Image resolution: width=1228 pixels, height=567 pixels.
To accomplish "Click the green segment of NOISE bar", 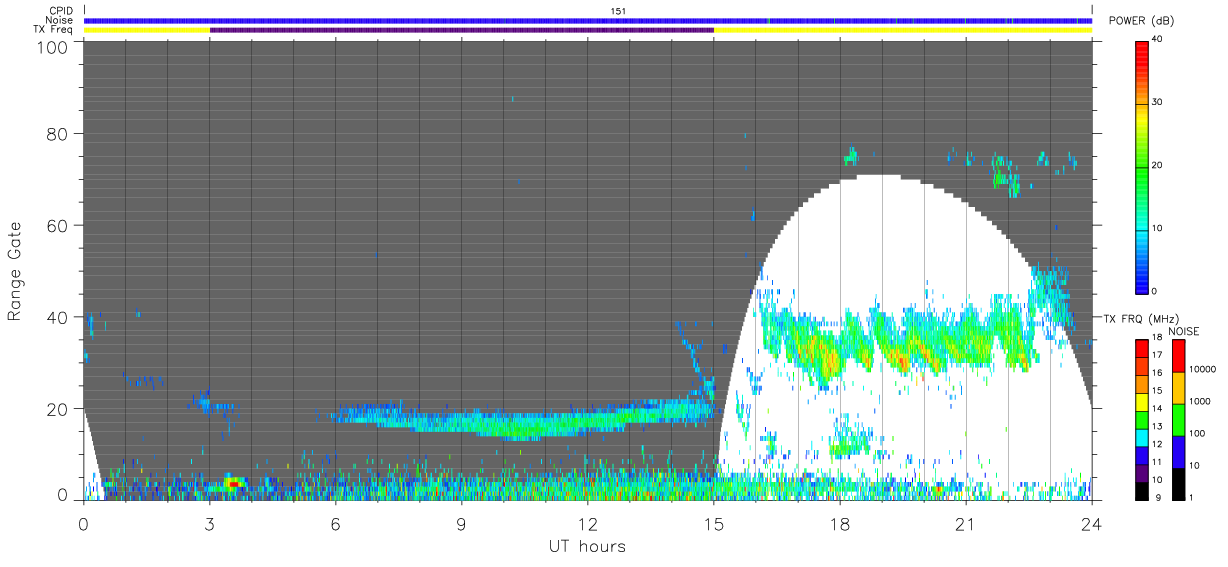I will pos(1178,419).
